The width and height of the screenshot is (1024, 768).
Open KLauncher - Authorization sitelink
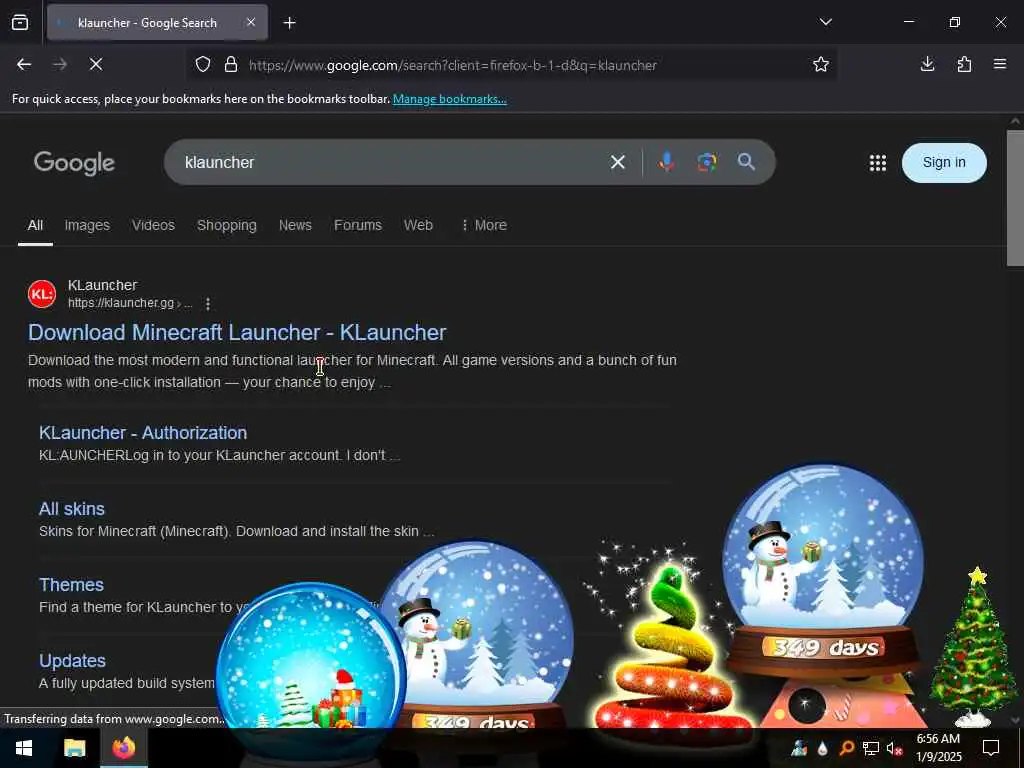click(143, 433)
